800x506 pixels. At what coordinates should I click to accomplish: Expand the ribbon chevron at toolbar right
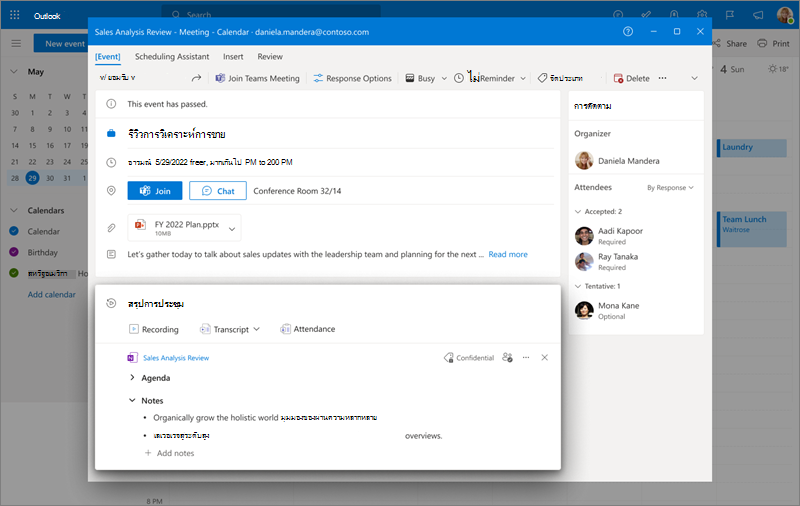coord(694,78)
